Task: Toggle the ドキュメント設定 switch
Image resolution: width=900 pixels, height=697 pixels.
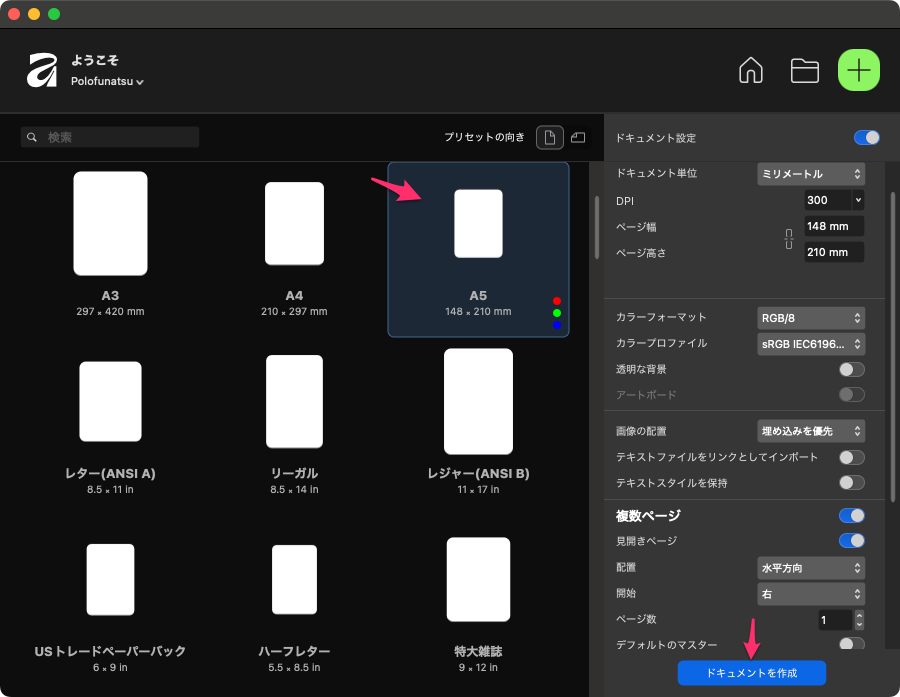Action: [866, 137]
